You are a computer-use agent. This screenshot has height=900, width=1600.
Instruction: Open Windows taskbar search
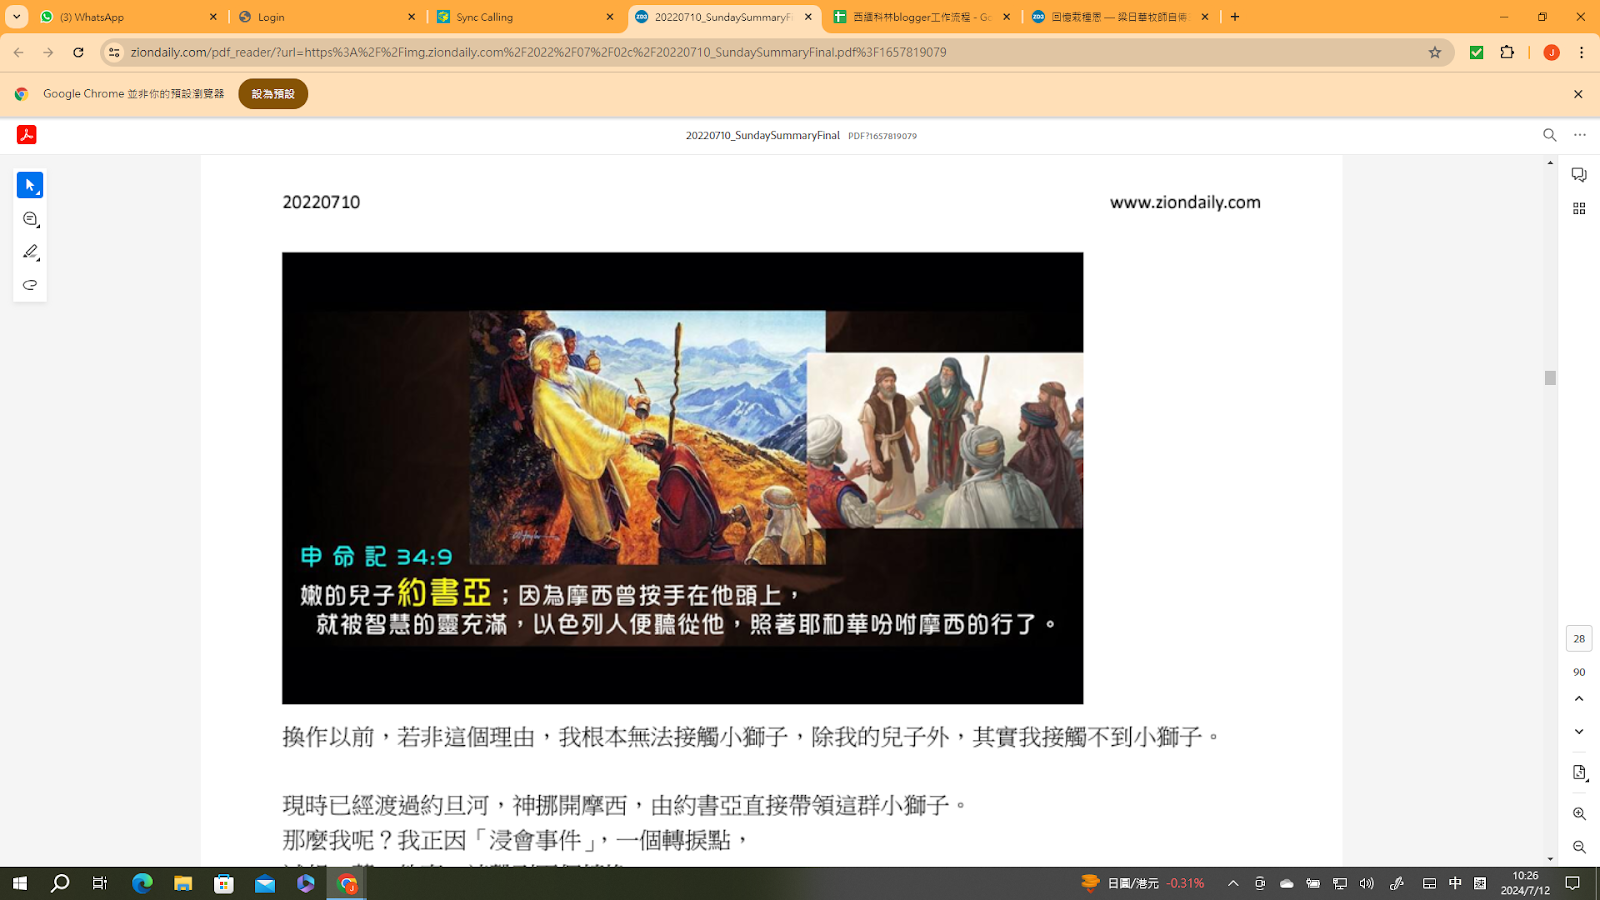tap(60, 883)
